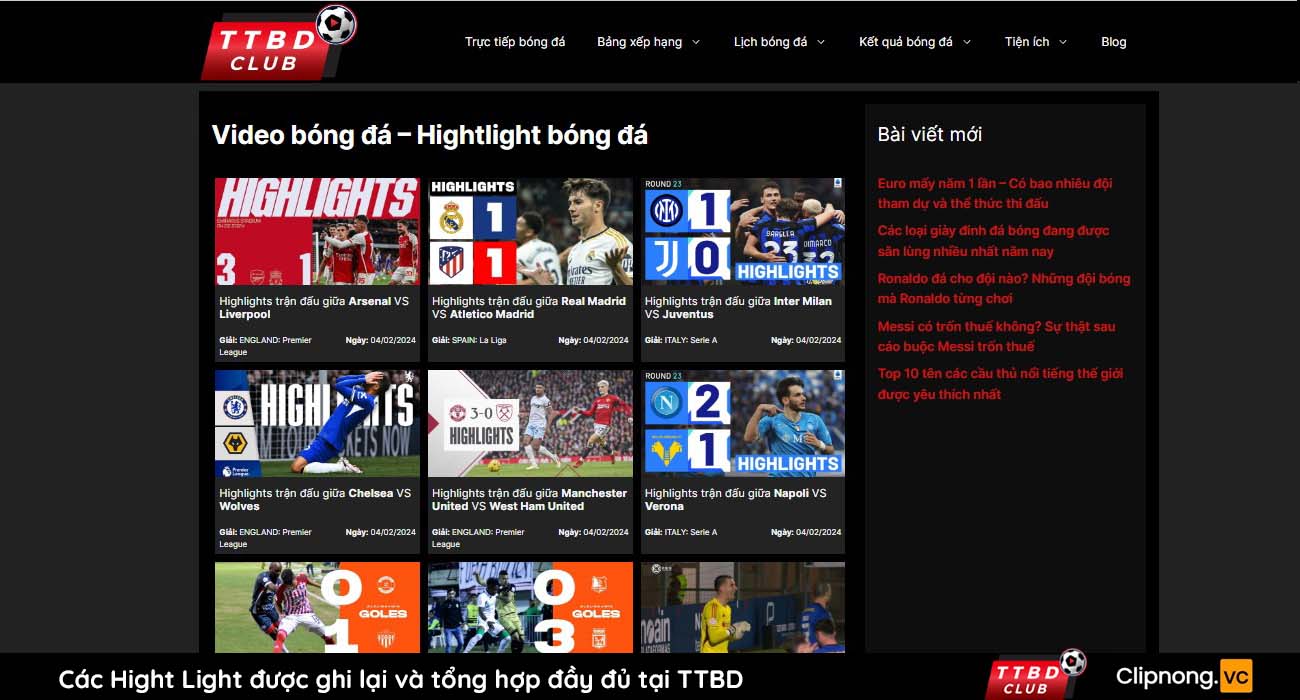Go to Trực tiếp bóng đá menu item

coord(515,42)
